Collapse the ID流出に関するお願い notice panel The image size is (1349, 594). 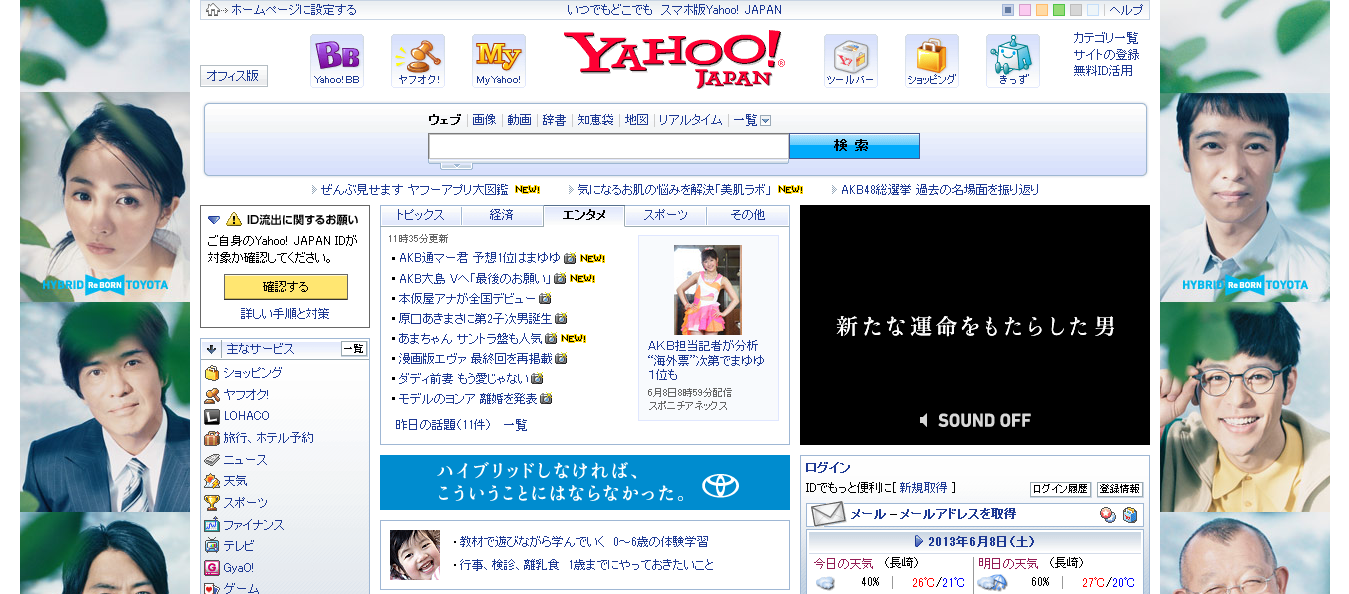pyautogui.click(x=214, y=219)
